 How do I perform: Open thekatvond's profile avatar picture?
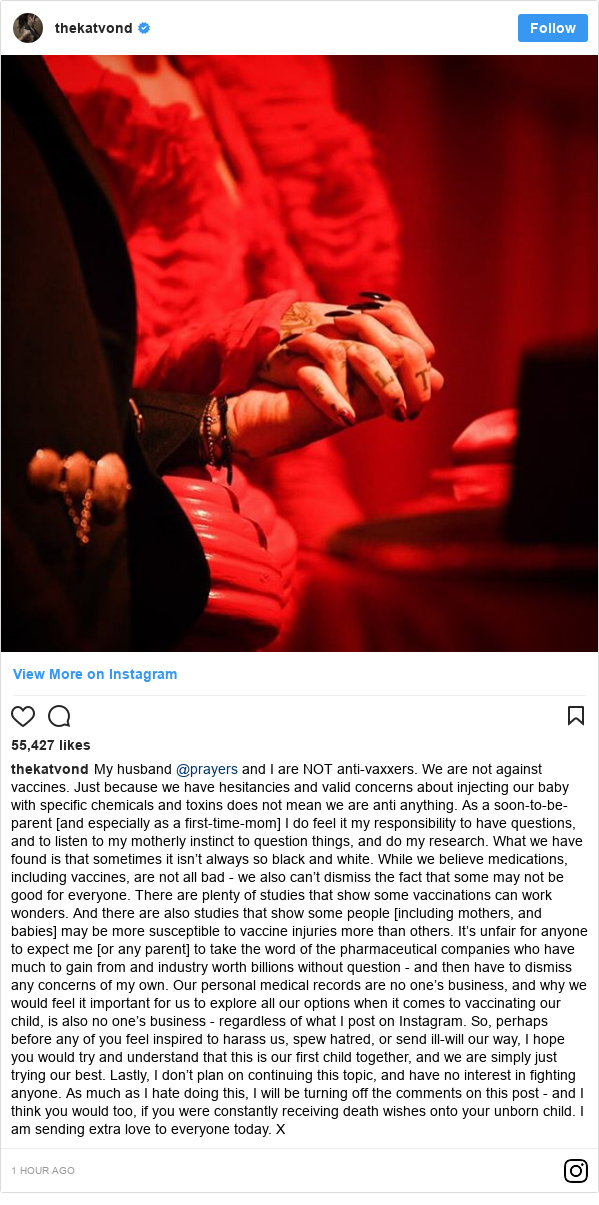[x=28, y=28]
